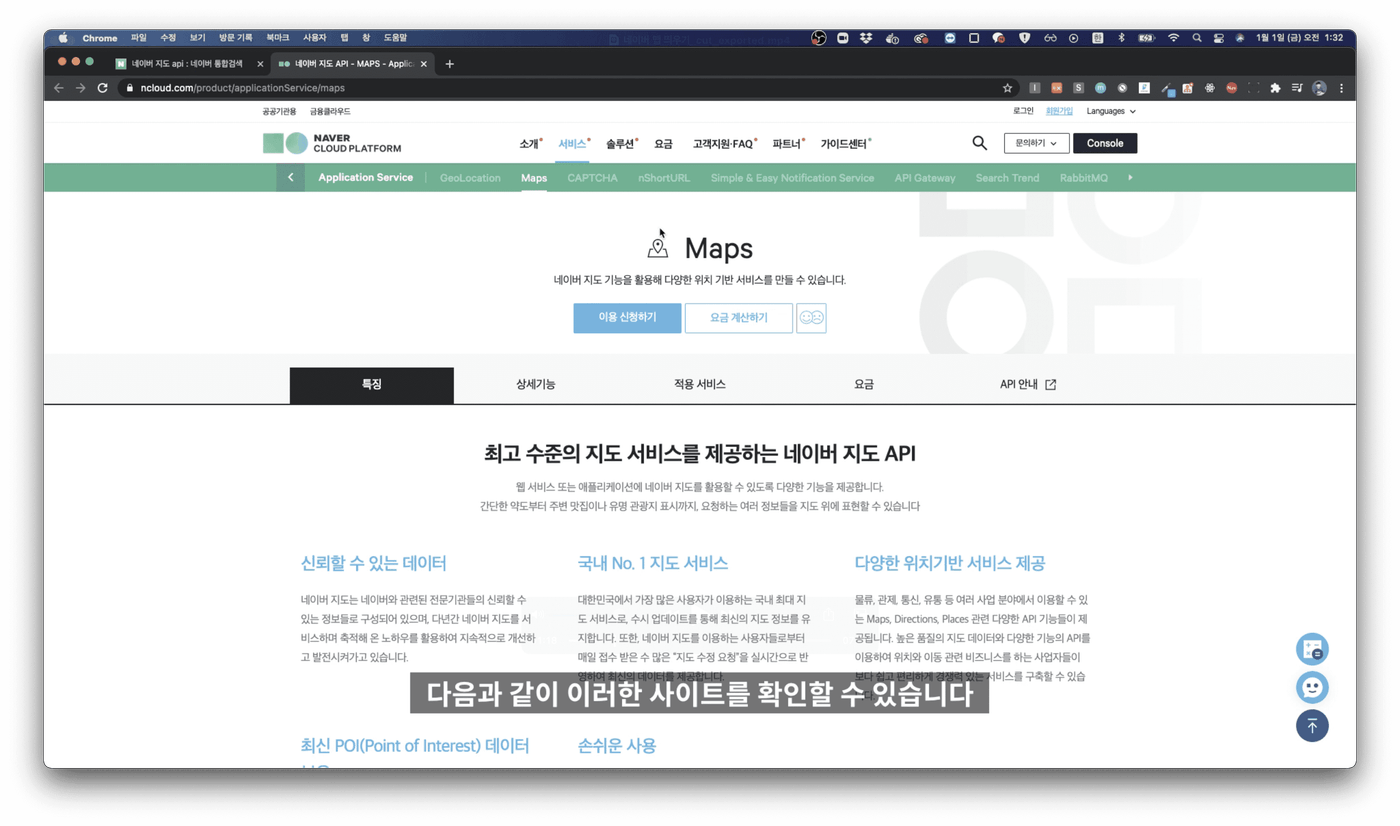Go back with the left chevron in green bar
The image size is (1400, 826).
click(x=291, y=178)
